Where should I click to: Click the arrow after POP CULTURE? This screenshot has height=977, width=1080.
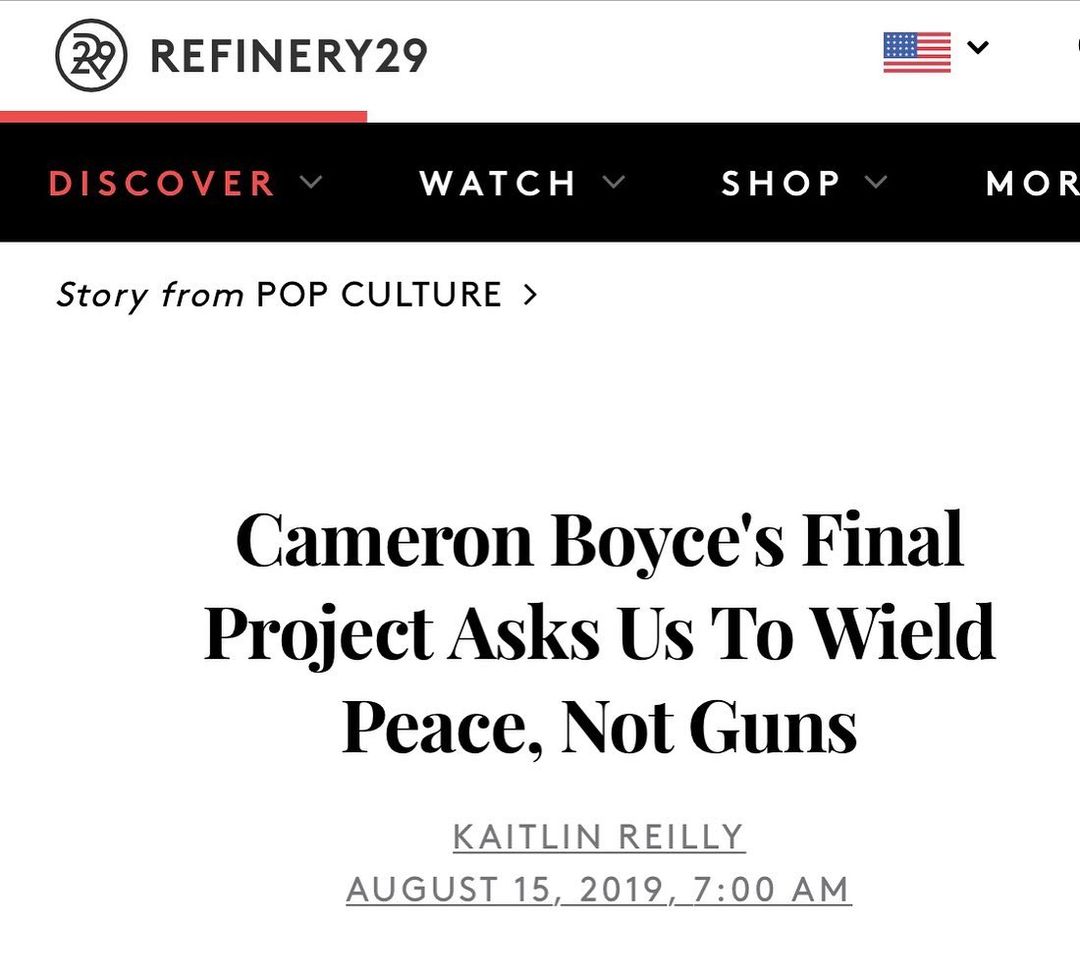point(530,295)
